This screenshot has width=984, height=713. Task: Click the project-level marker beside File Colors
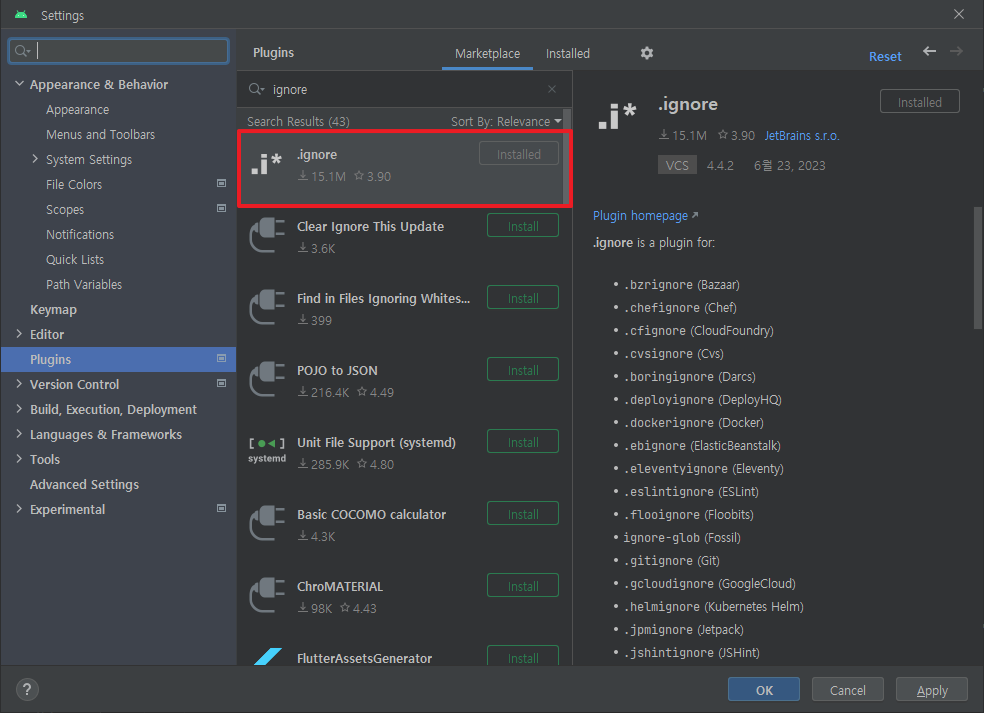222,183
